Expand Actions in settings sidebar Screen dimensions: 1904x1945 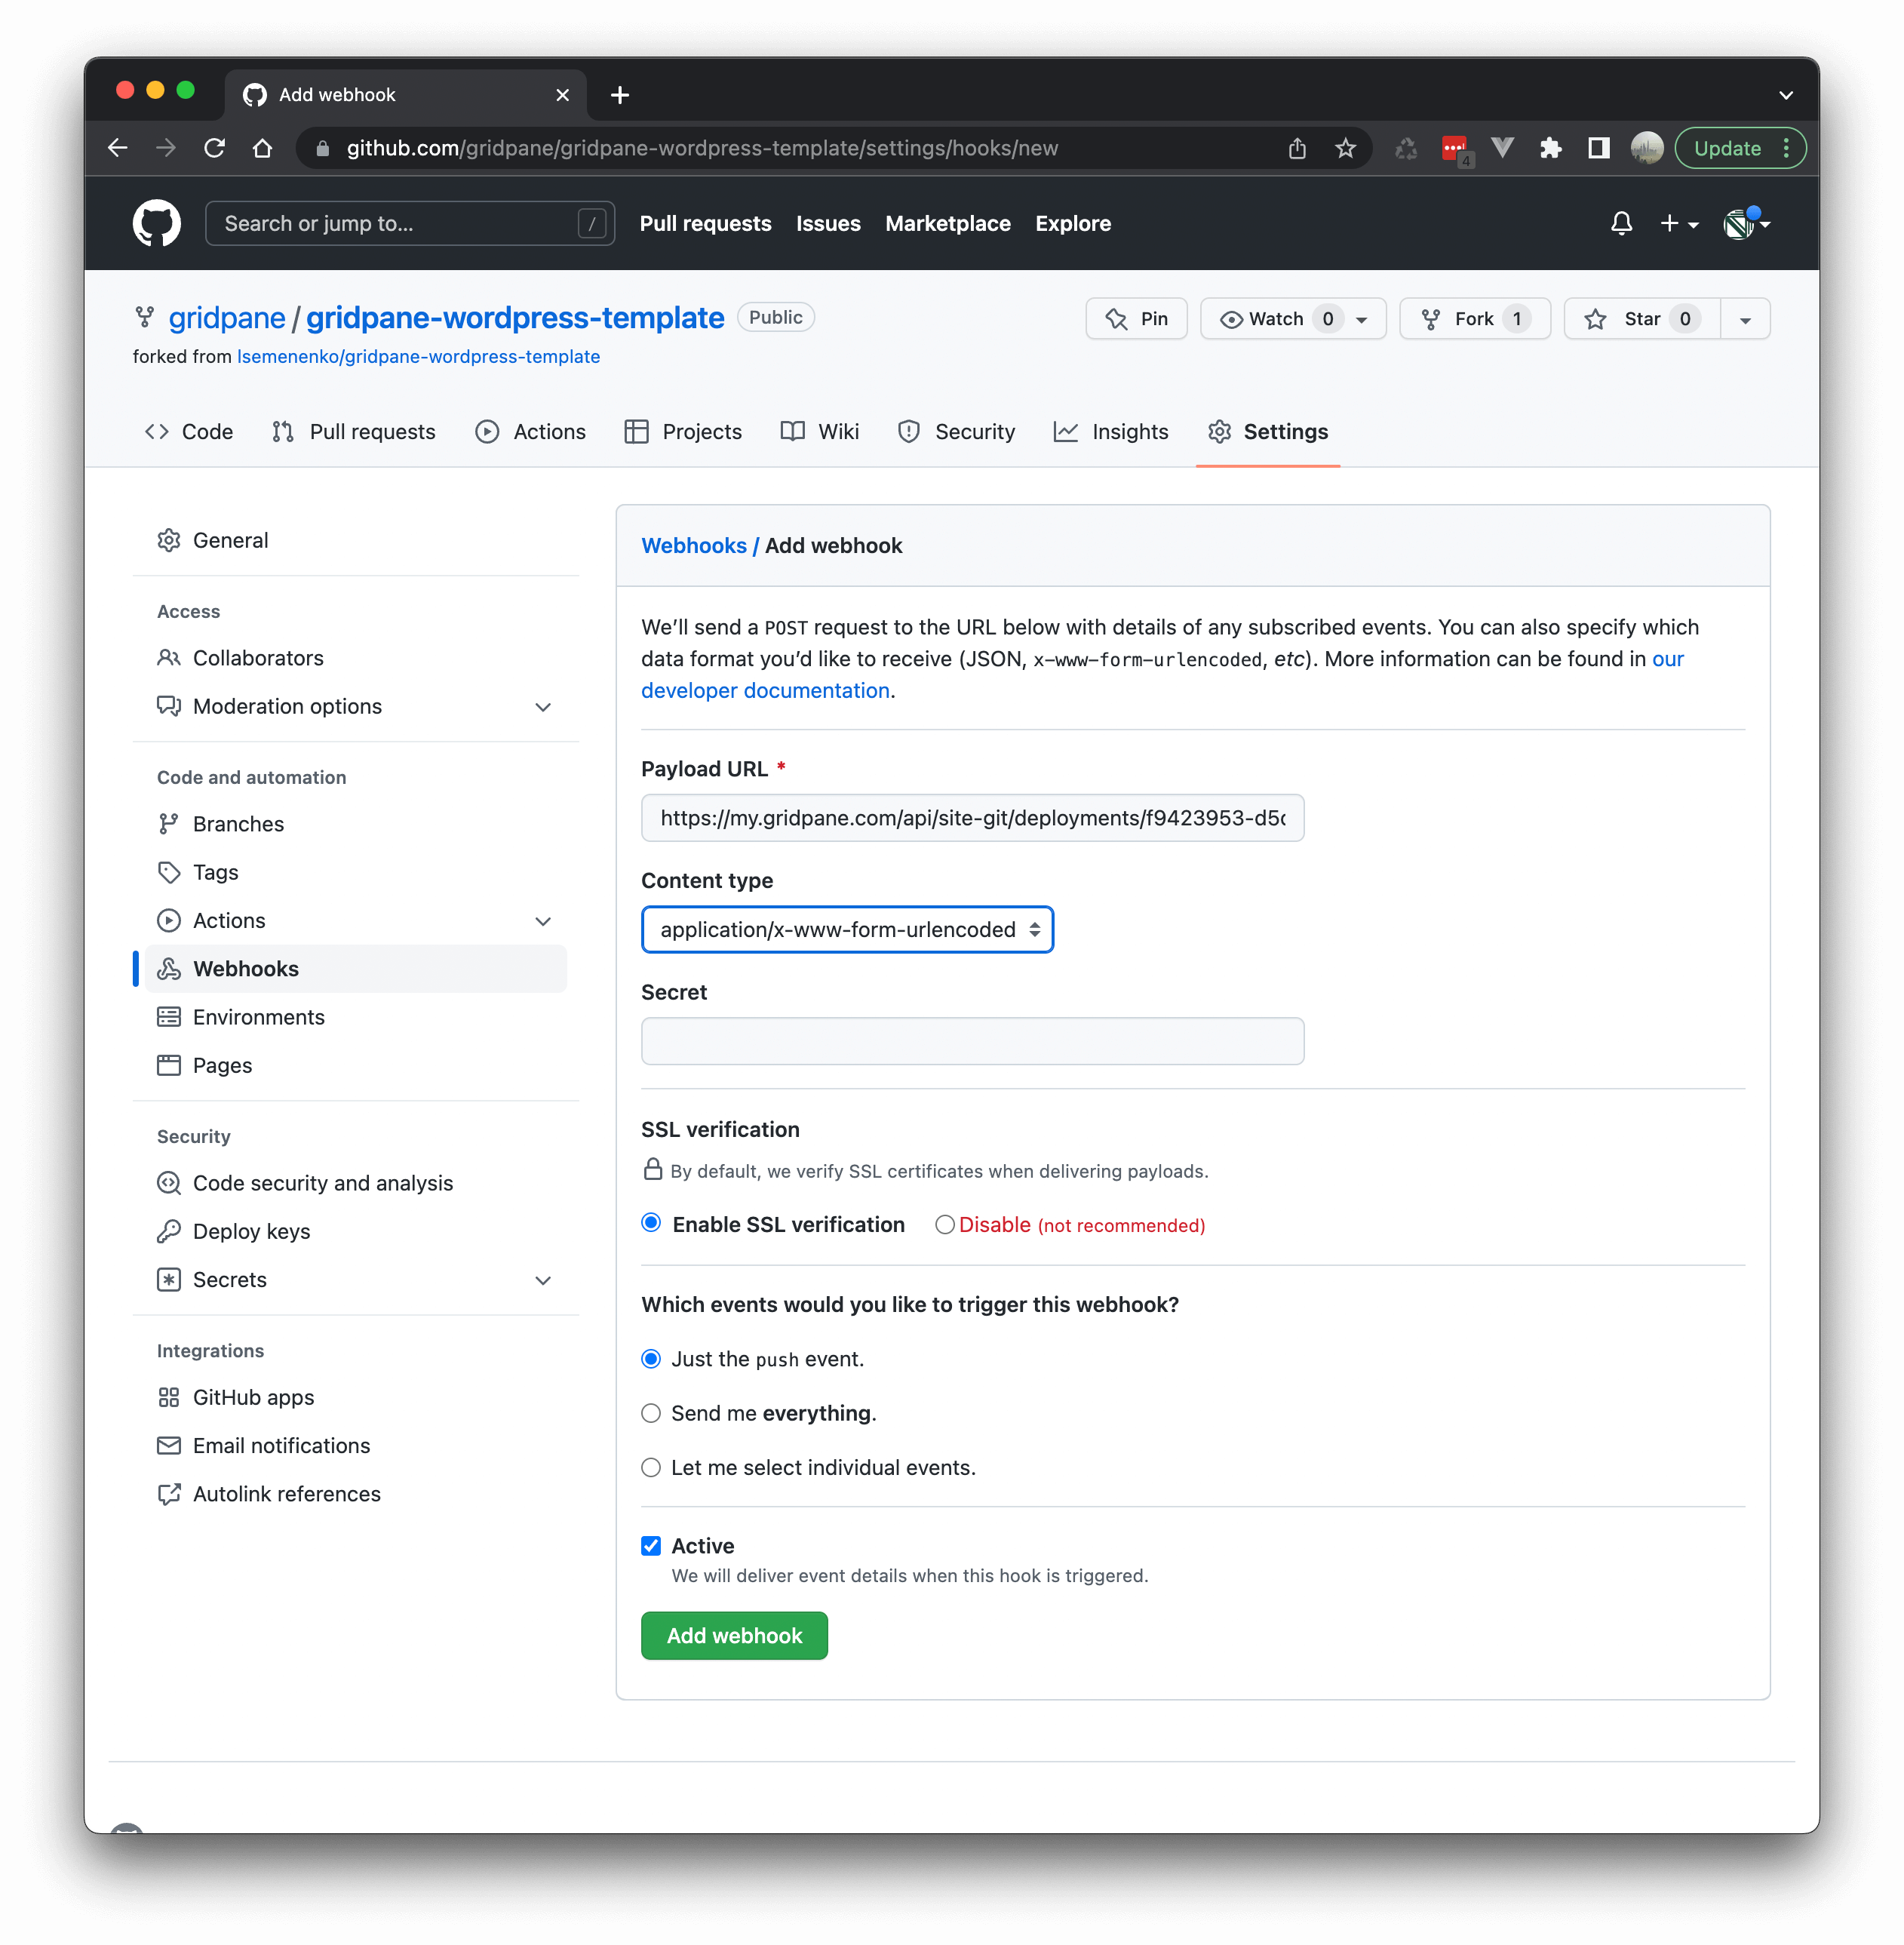tap(543, 921)
